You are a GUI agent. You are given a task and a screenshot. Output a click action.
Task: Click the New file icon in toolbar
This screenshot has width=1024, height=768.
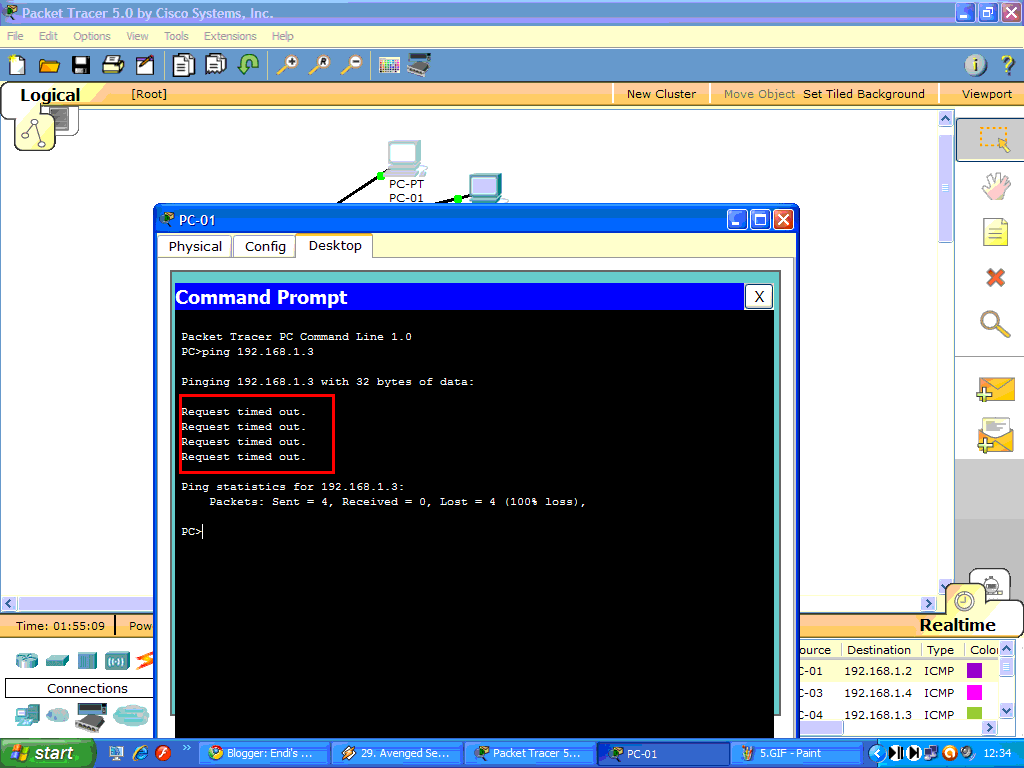[17, 65]
